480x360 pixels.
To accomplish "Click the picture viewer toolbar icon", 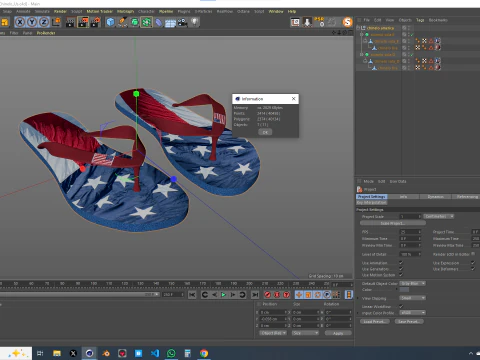I will pos(295,22).
